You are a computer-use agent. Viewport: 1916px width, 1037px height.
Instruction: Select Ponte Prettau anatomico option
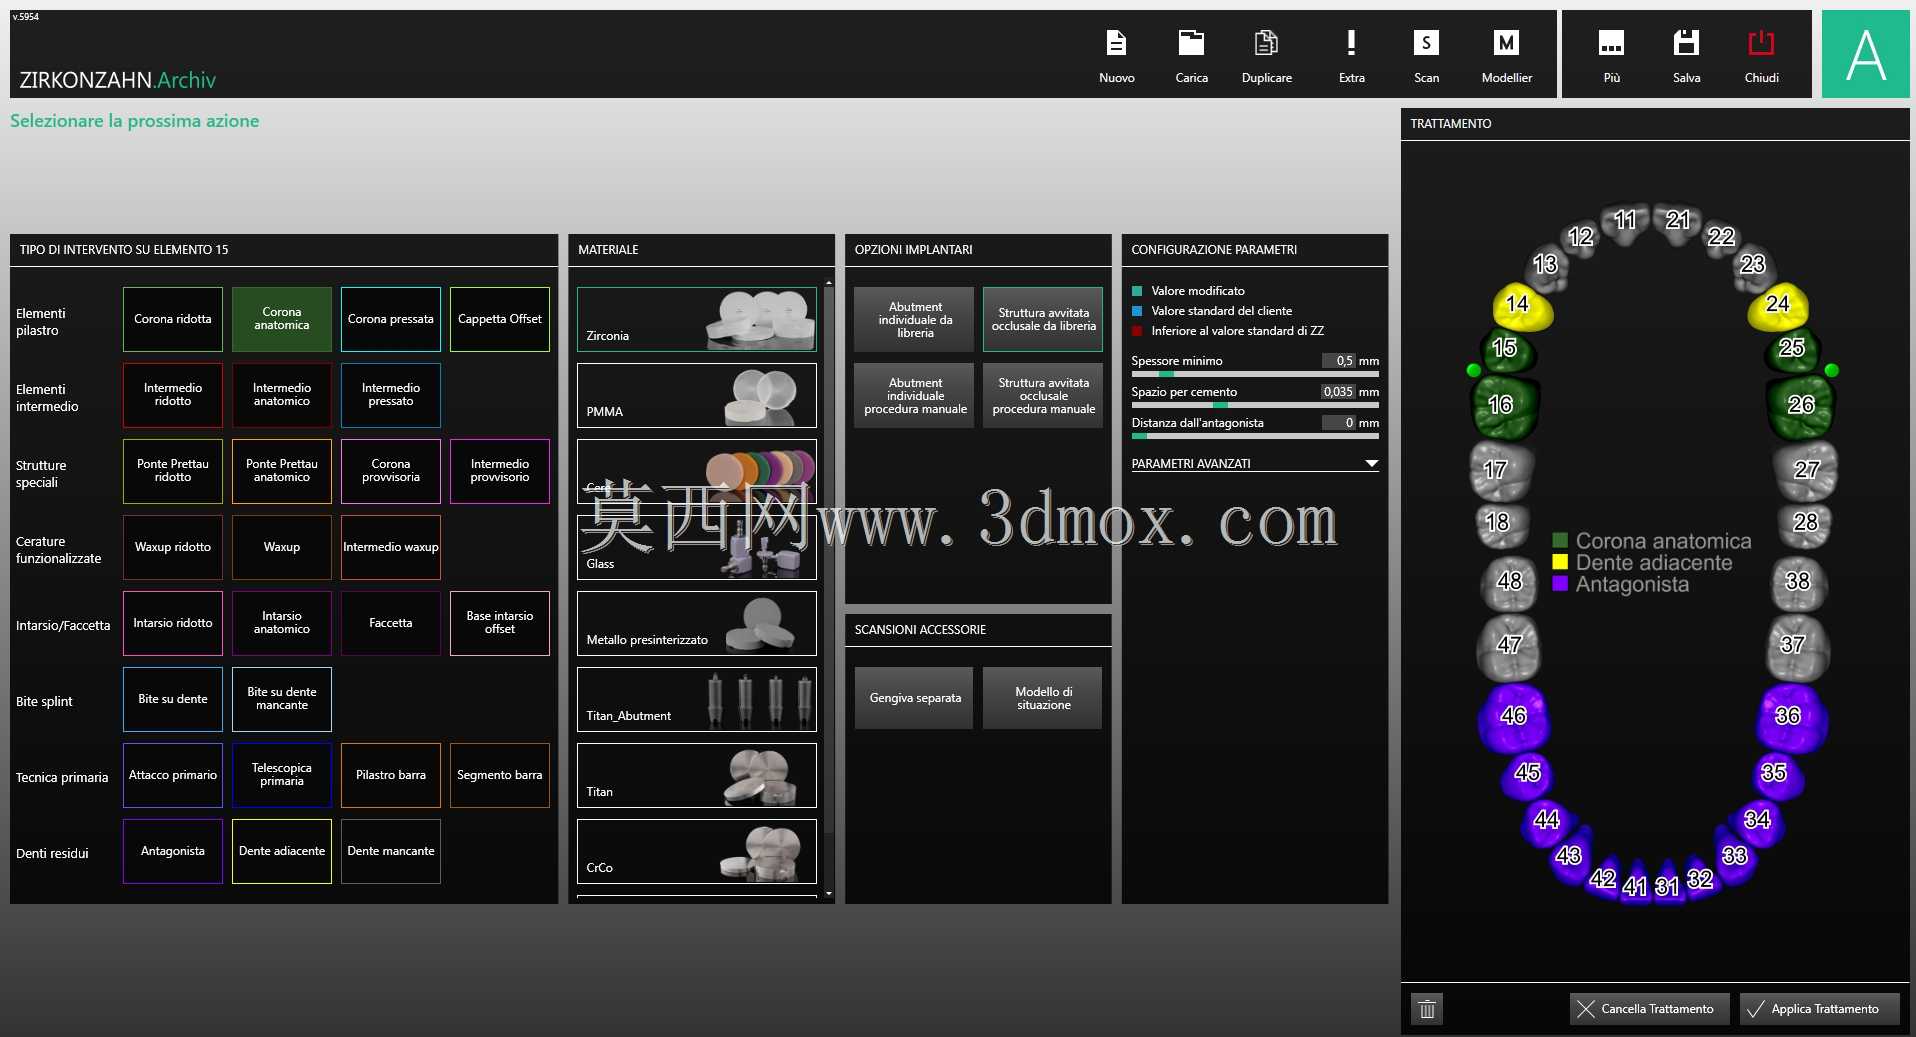[x=282, y=471]
